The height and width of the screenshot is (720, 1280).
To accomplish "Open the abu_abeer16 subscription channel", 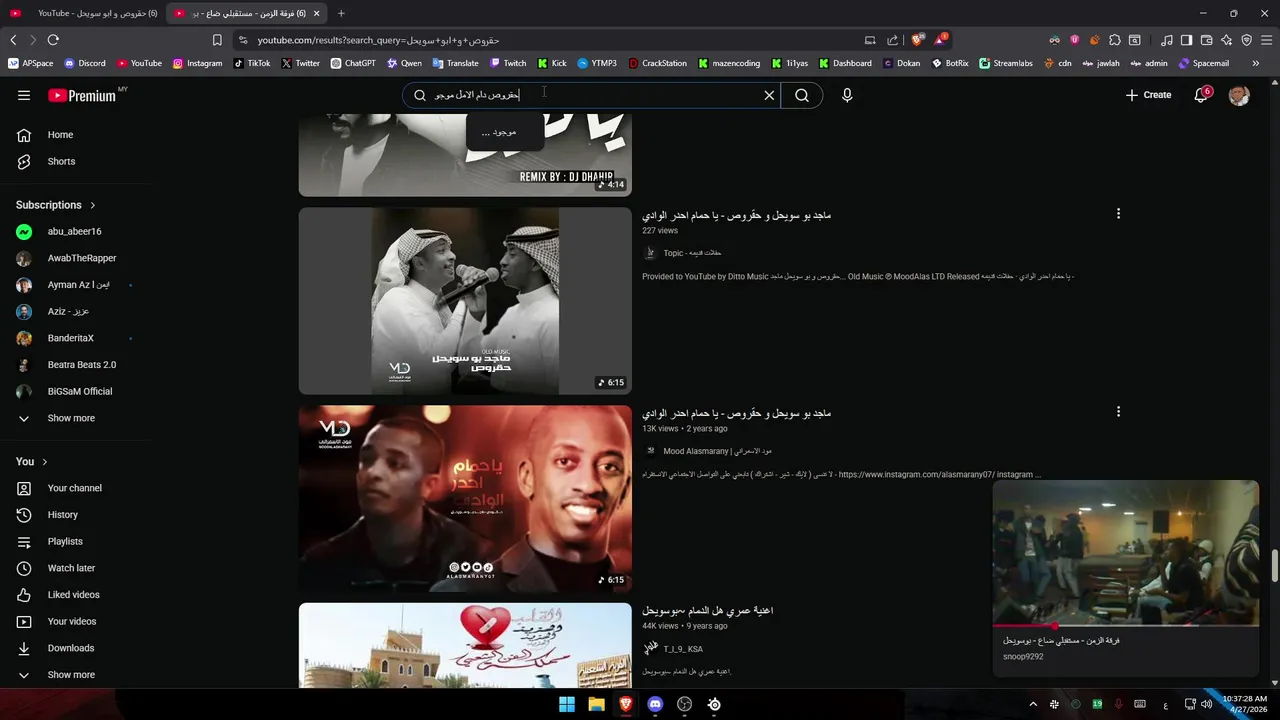I will coord(76,231).
